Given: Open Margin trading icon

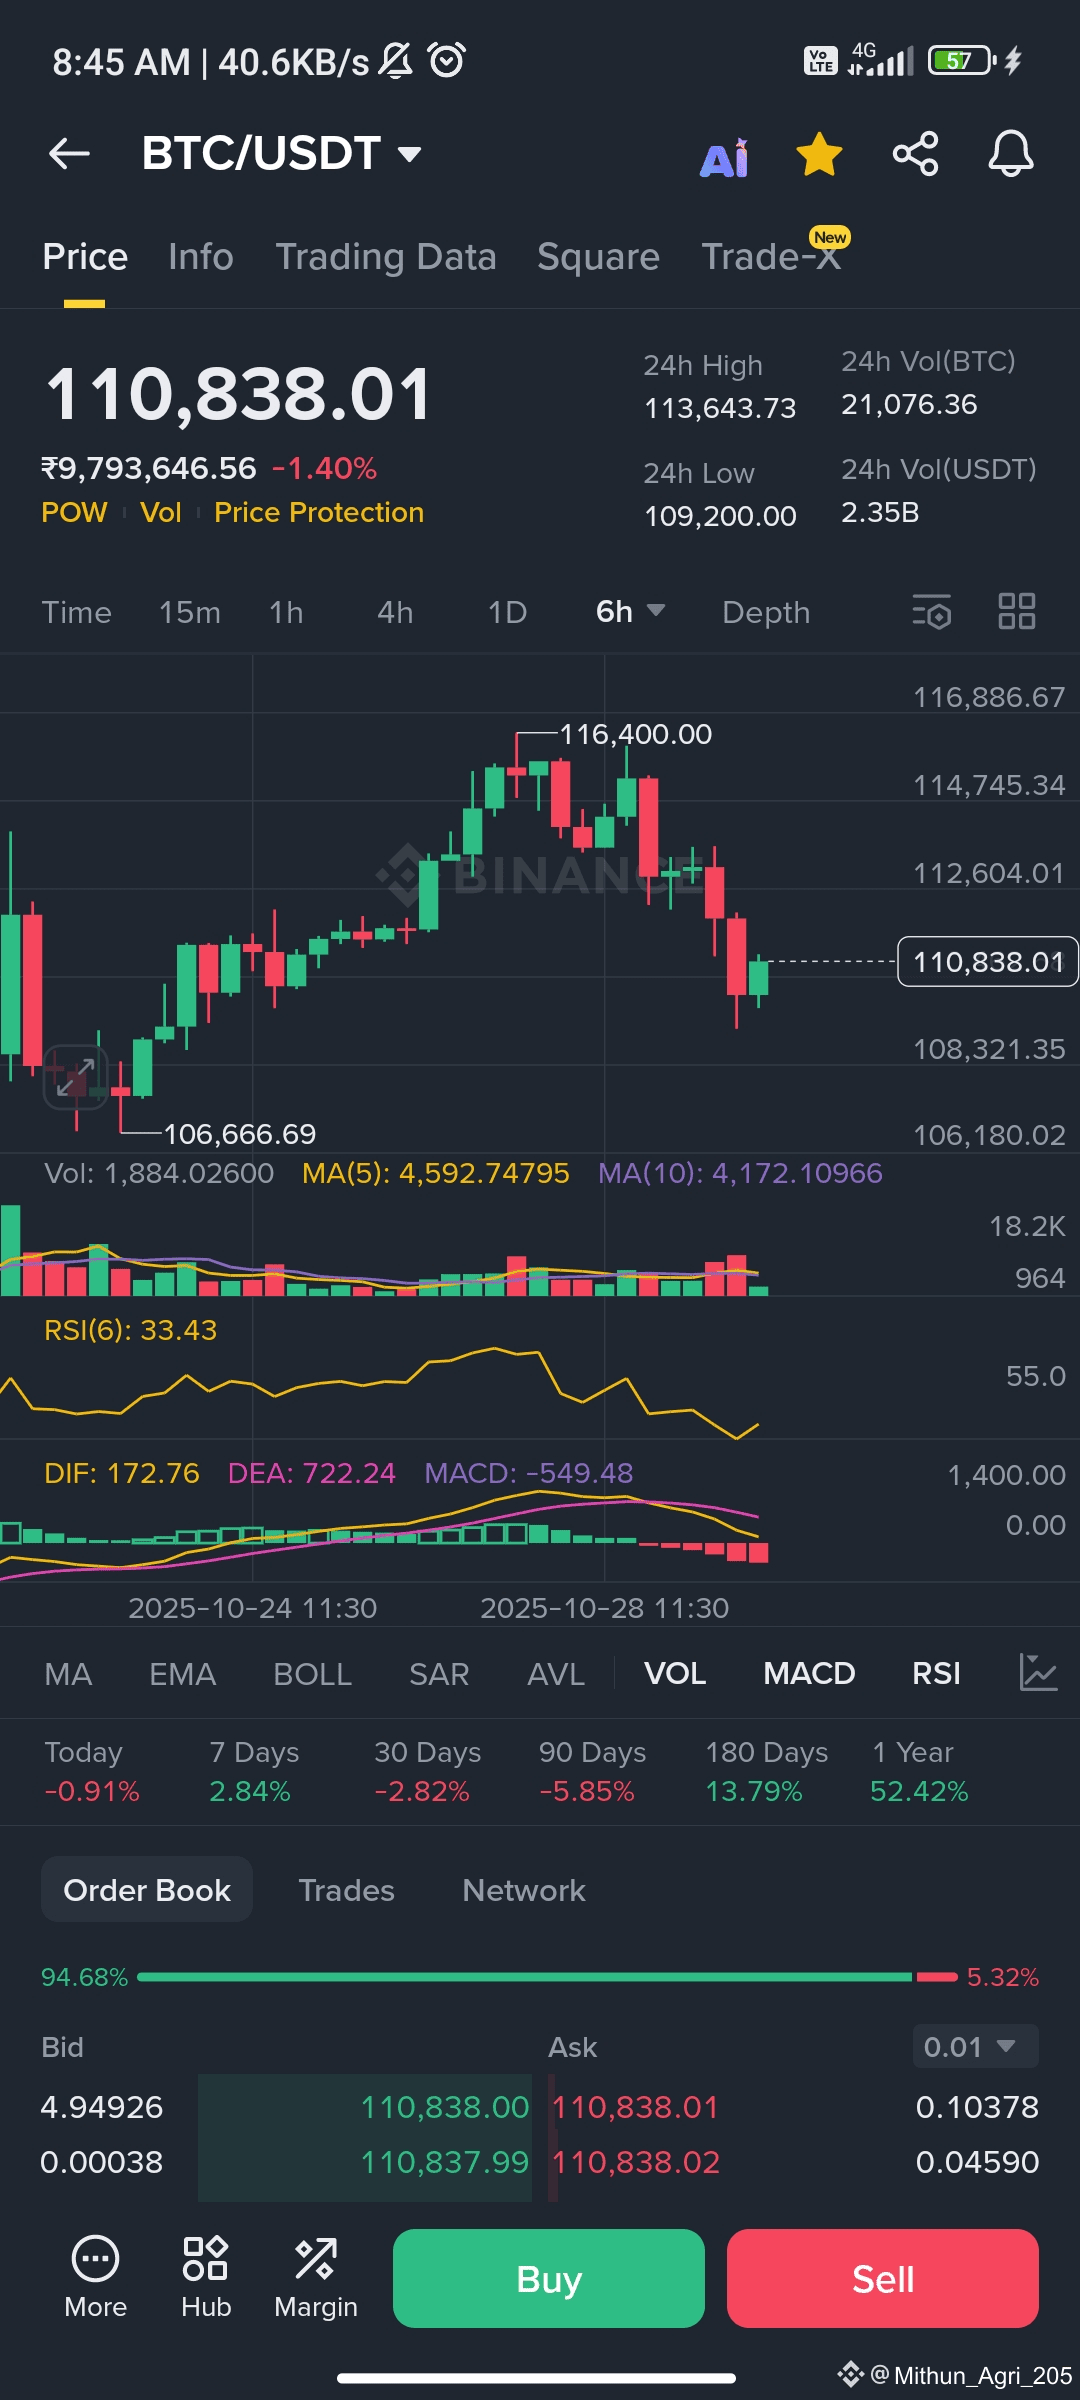Looking at the screenshot, I should coord(316,2277).
